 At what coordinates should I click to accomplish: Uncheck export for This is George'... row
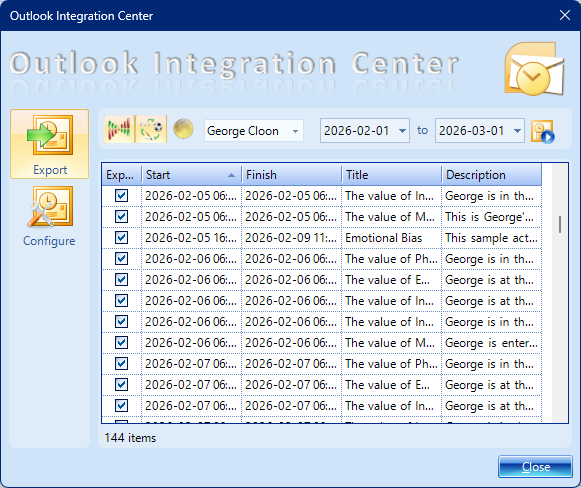click(121, 216)
